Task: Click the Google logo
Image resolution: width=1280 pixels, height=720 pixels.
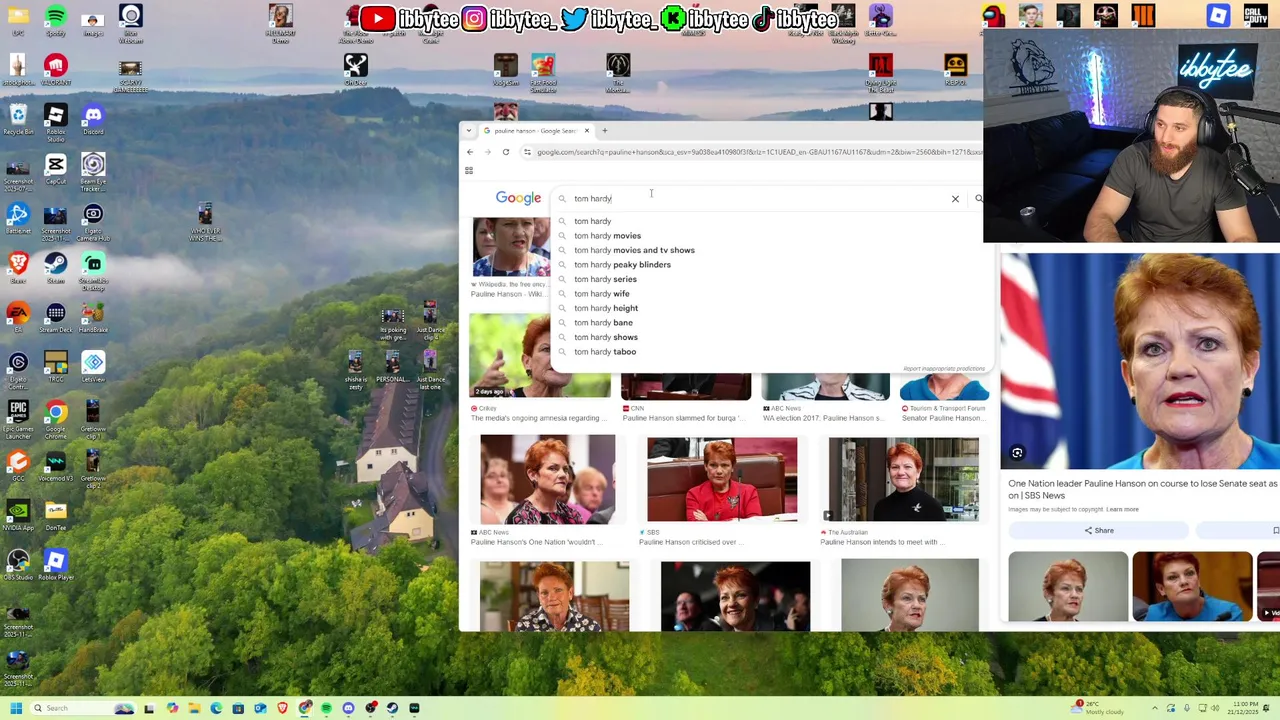Action: click(518, 198)
